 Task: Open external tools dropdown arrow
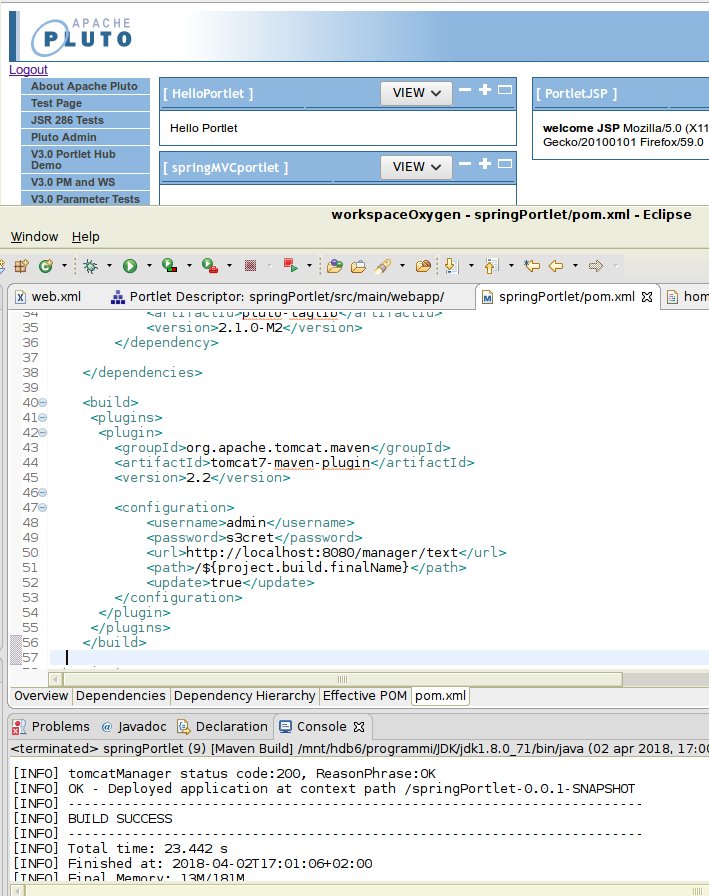(229, 266)
